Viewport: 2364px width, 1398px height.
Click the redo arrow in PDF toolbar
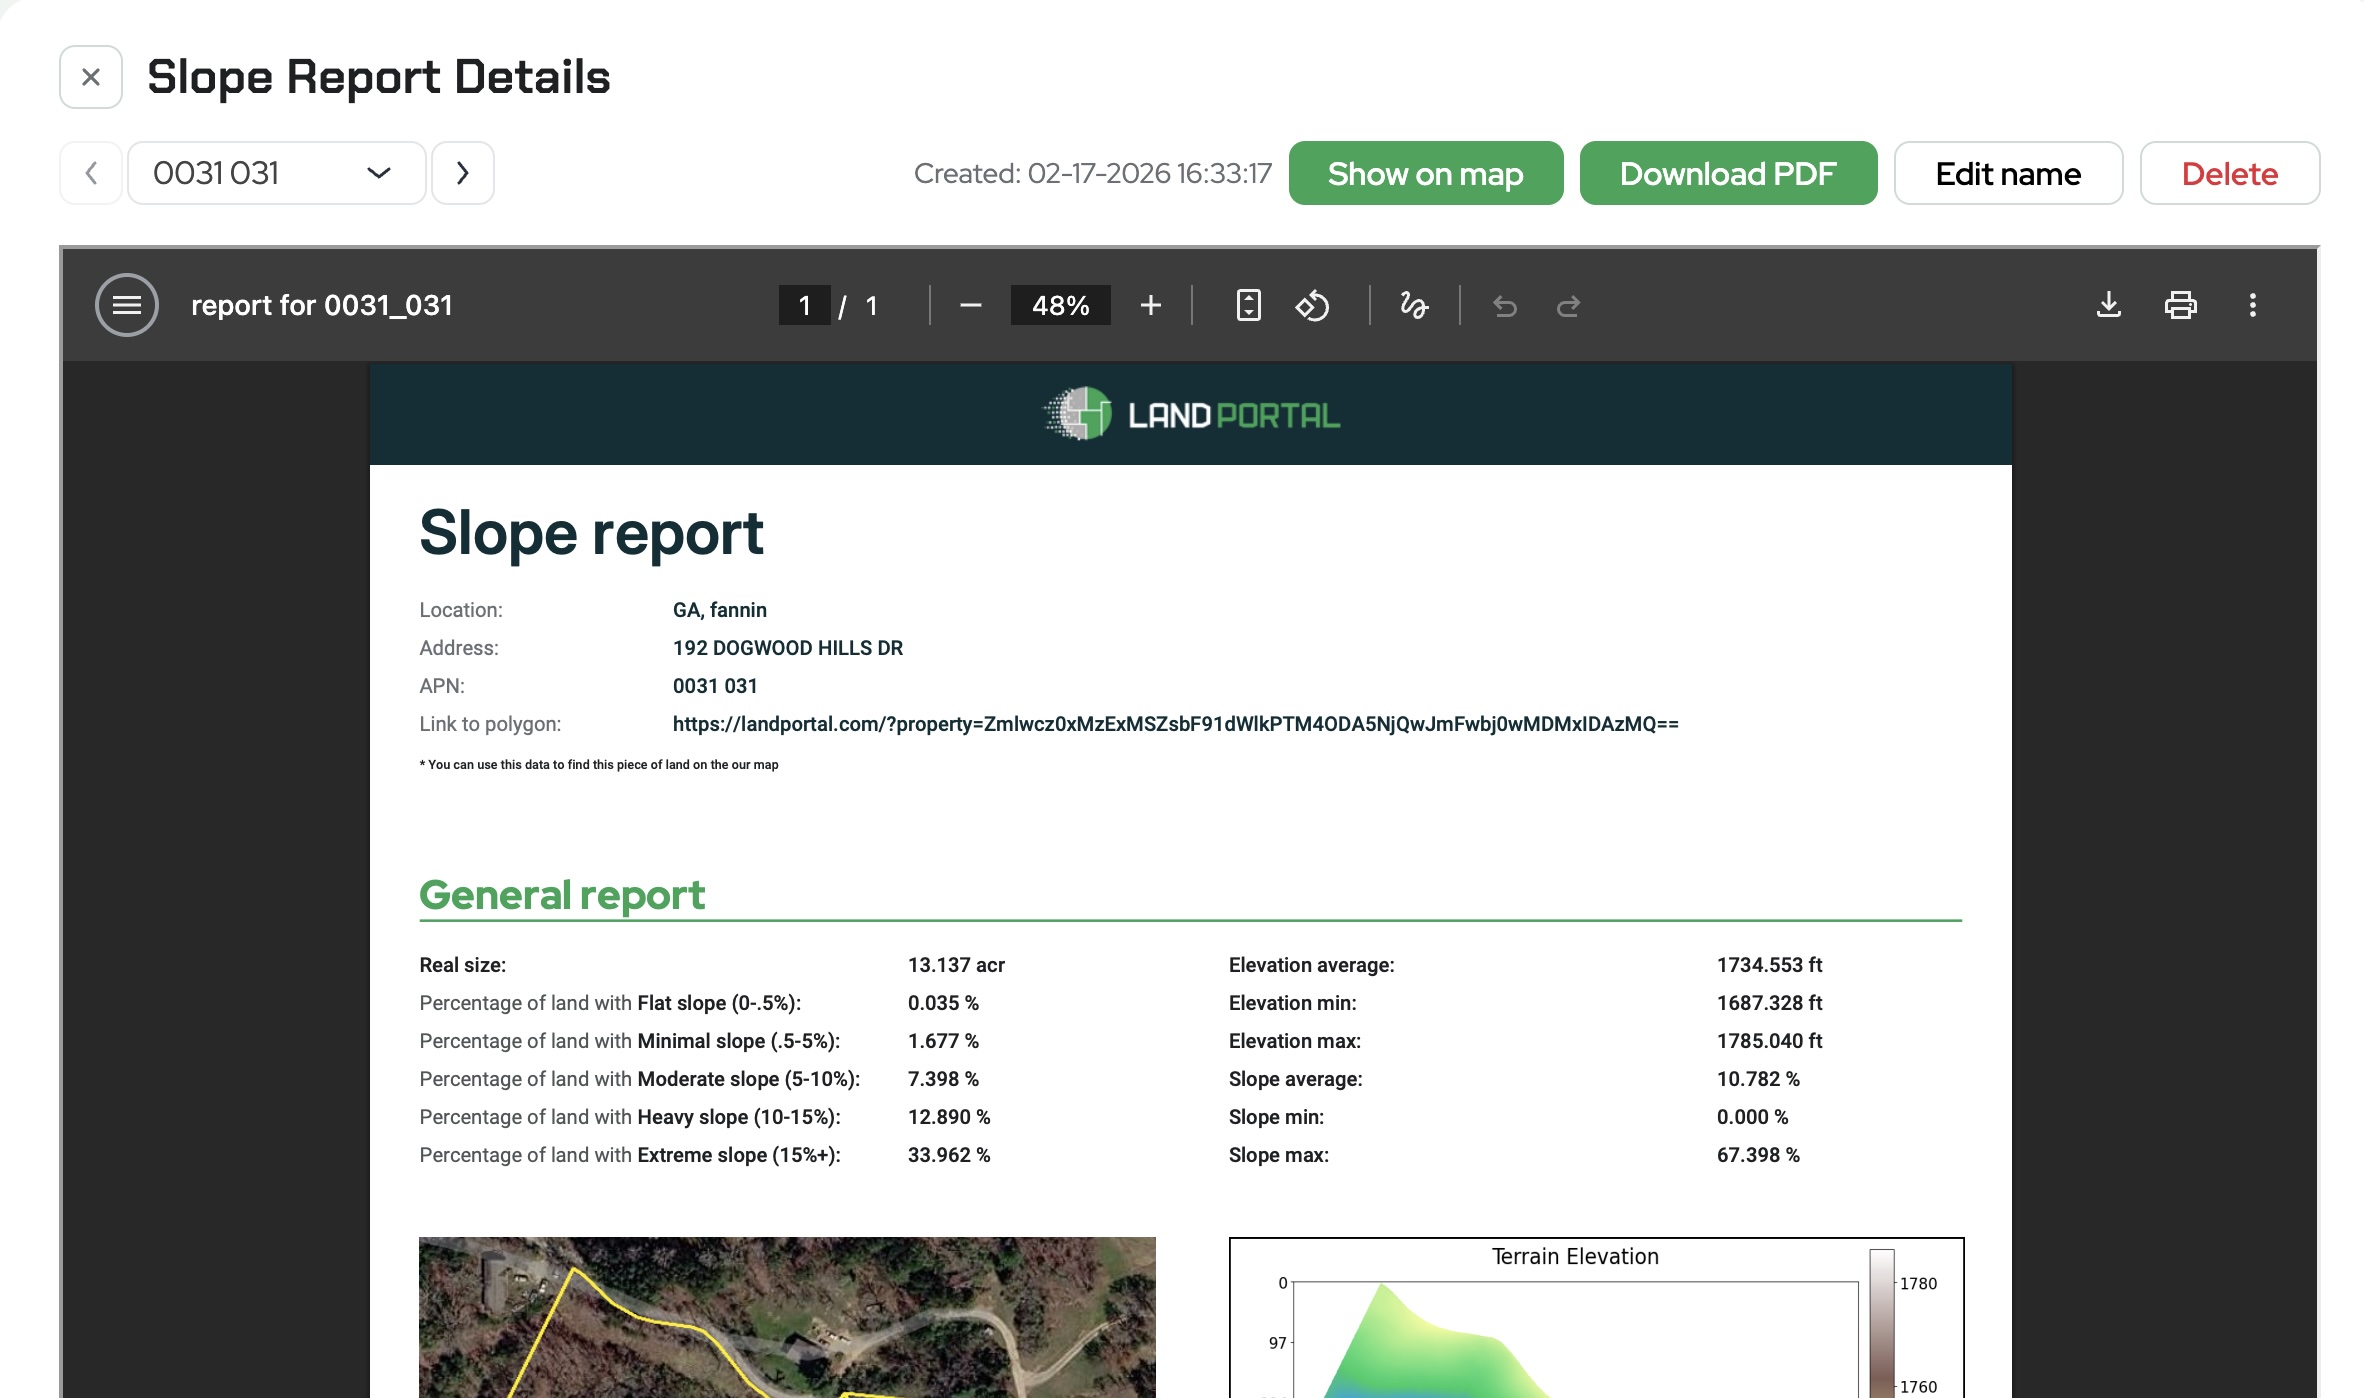1568,305
